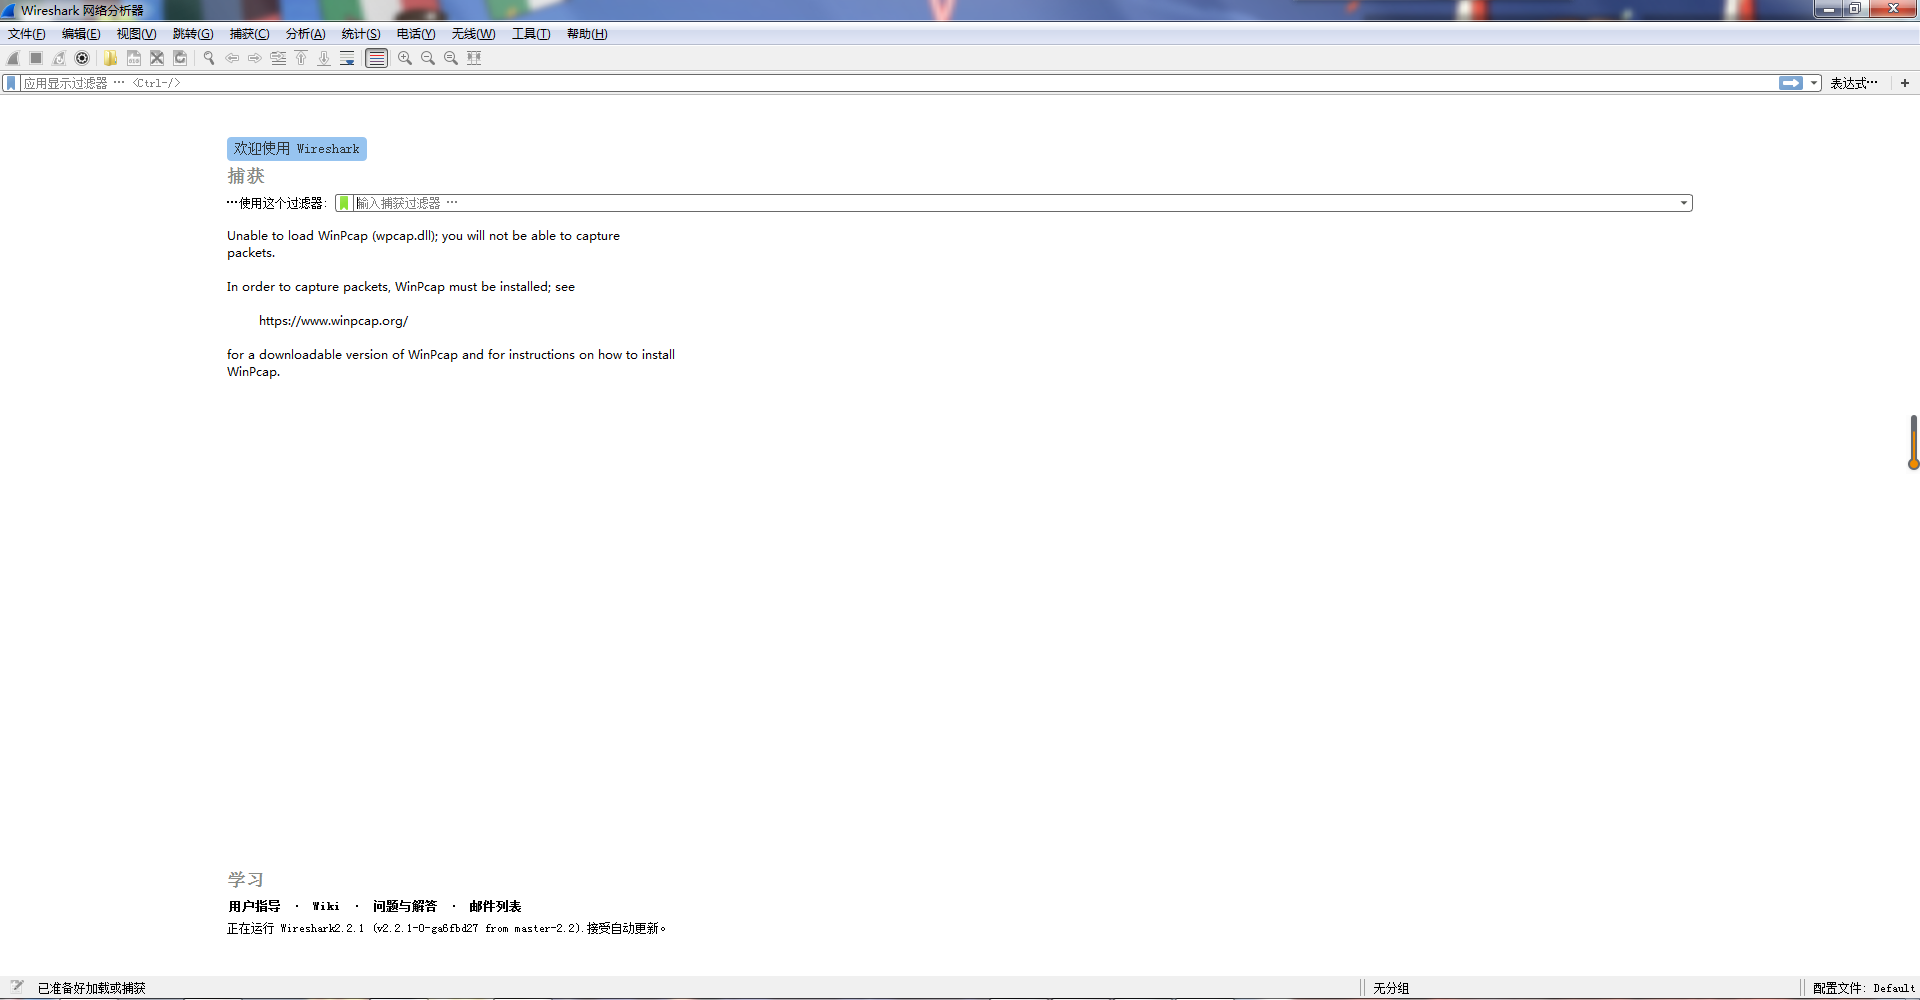
Task: Click the reload capture file icon
Action: pyautogui.click(x=180, y=58)
